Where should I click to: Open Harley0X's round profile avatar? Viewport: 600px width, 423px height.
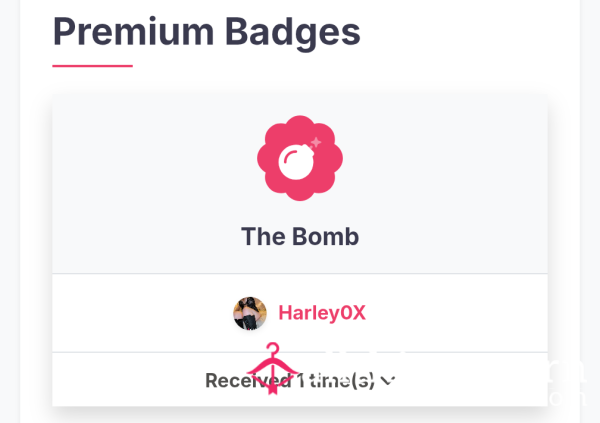click(x=250, y=313)
